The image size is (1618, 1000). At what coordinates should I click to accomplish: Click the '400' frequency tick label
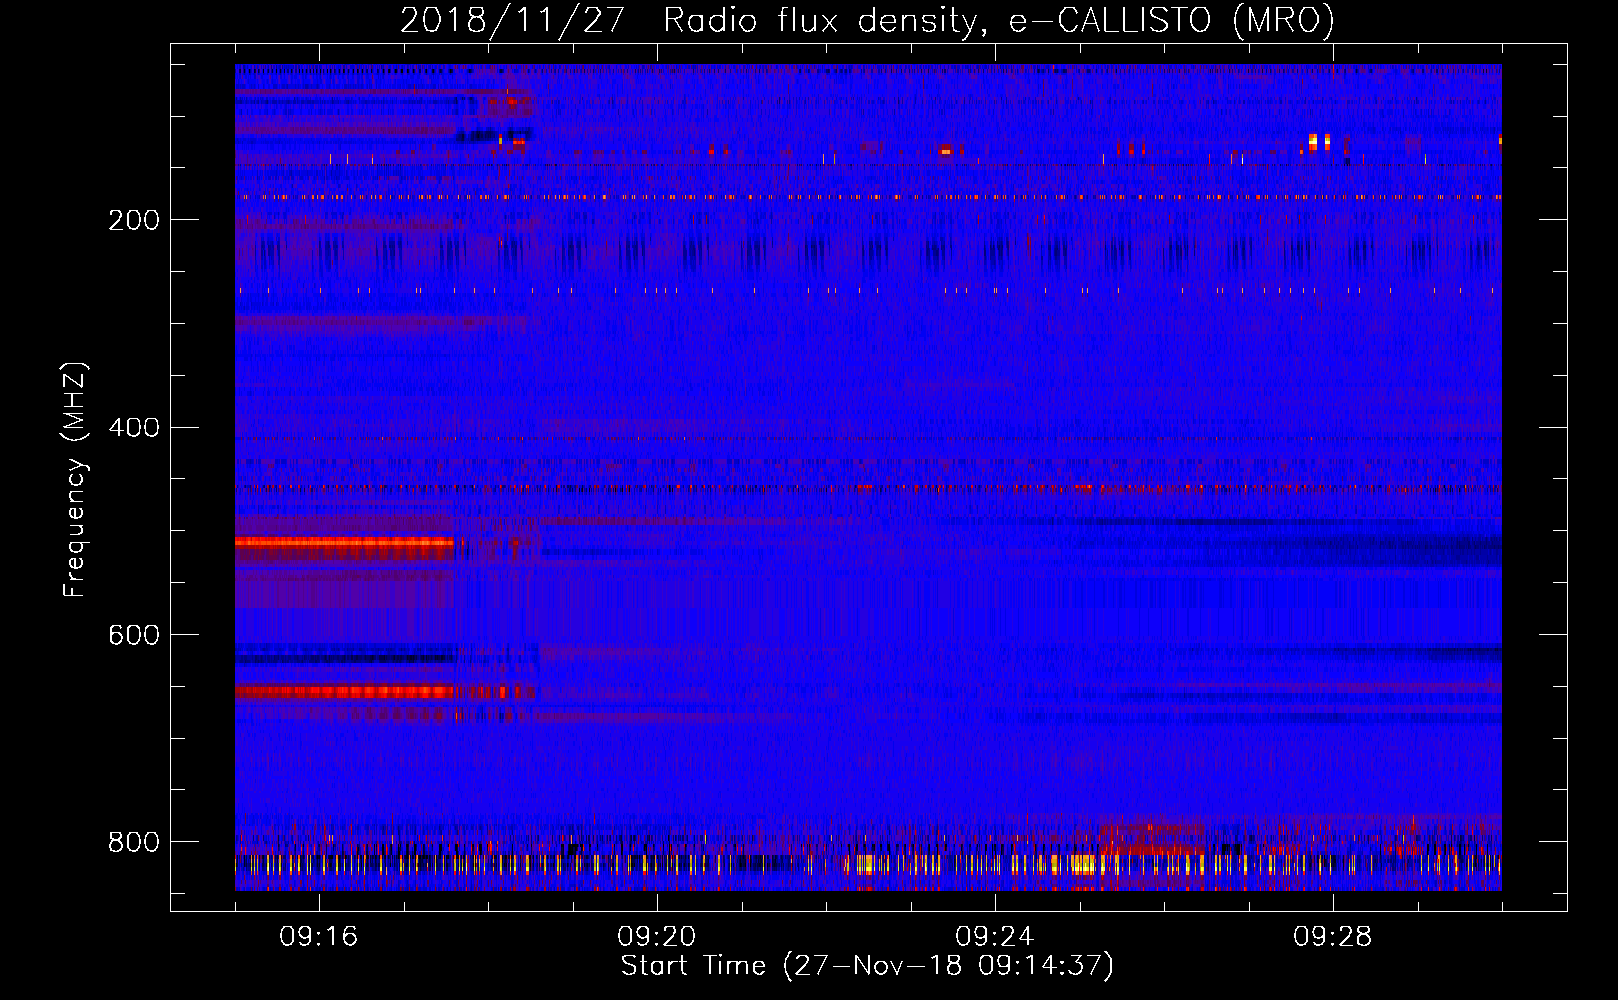pos(134,428)
